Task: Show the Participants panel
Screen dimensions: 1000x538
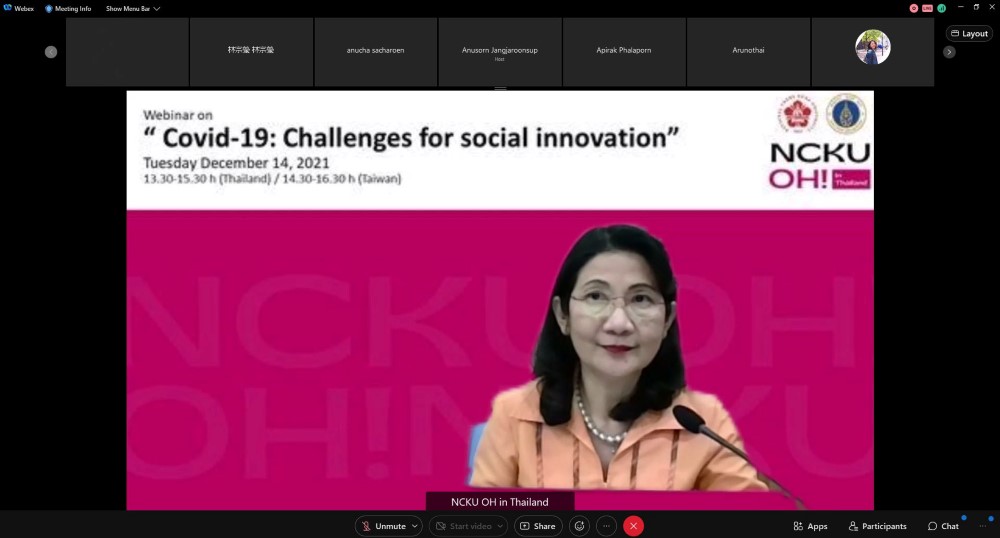Action: (878, 526)
